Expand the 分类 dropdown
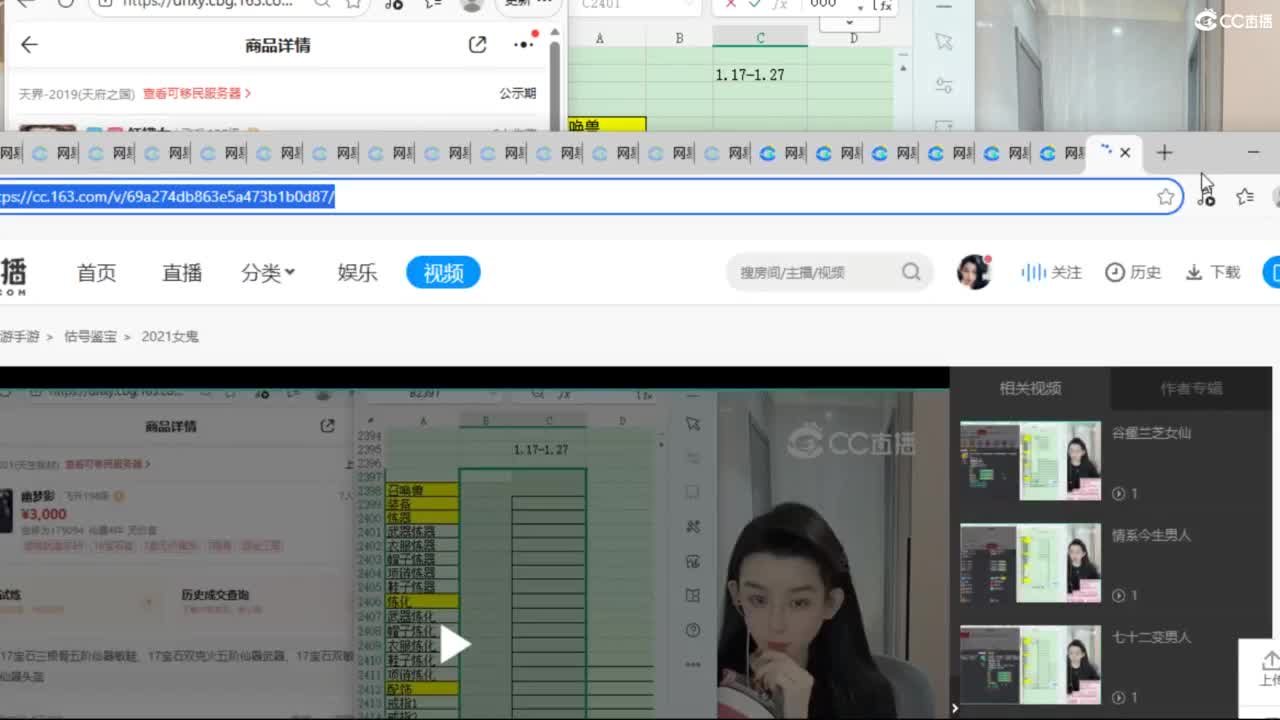1280x720 pixels. (x=268, y=273)
